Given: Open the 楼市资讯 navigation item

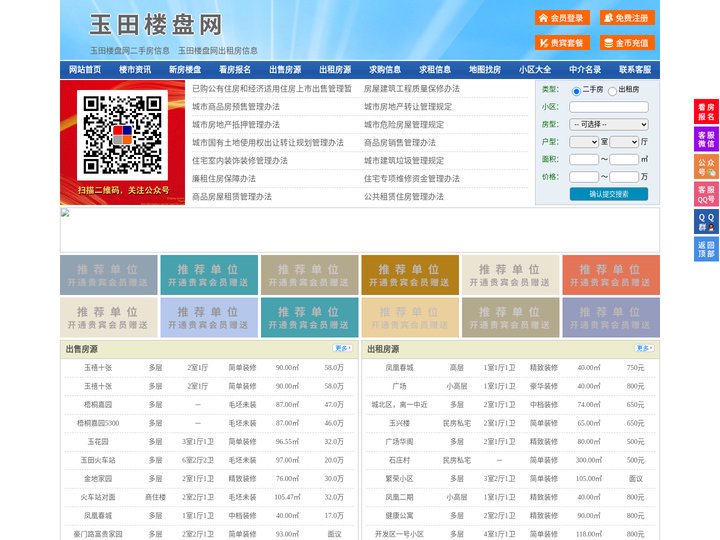Looking at the screenshot, I should point(135,70).
